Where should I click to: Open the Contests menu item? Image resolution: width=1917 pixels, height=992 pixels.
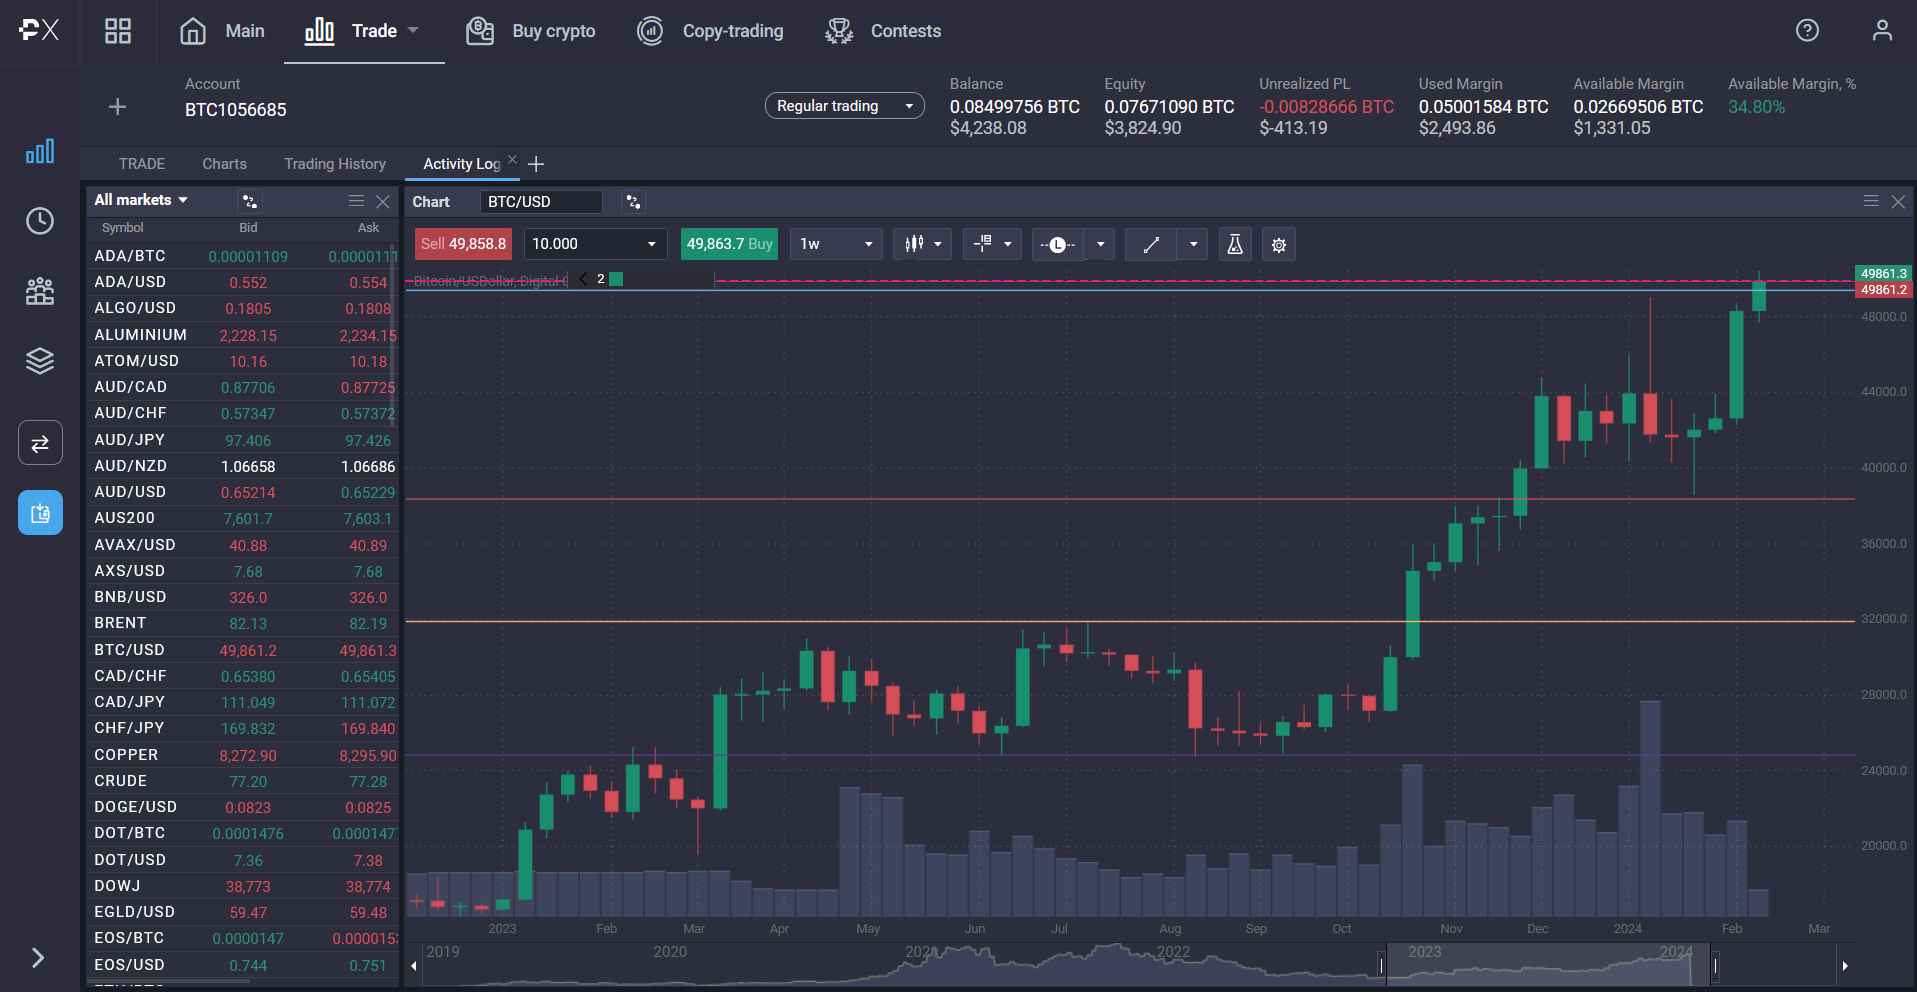pos(883,31)
